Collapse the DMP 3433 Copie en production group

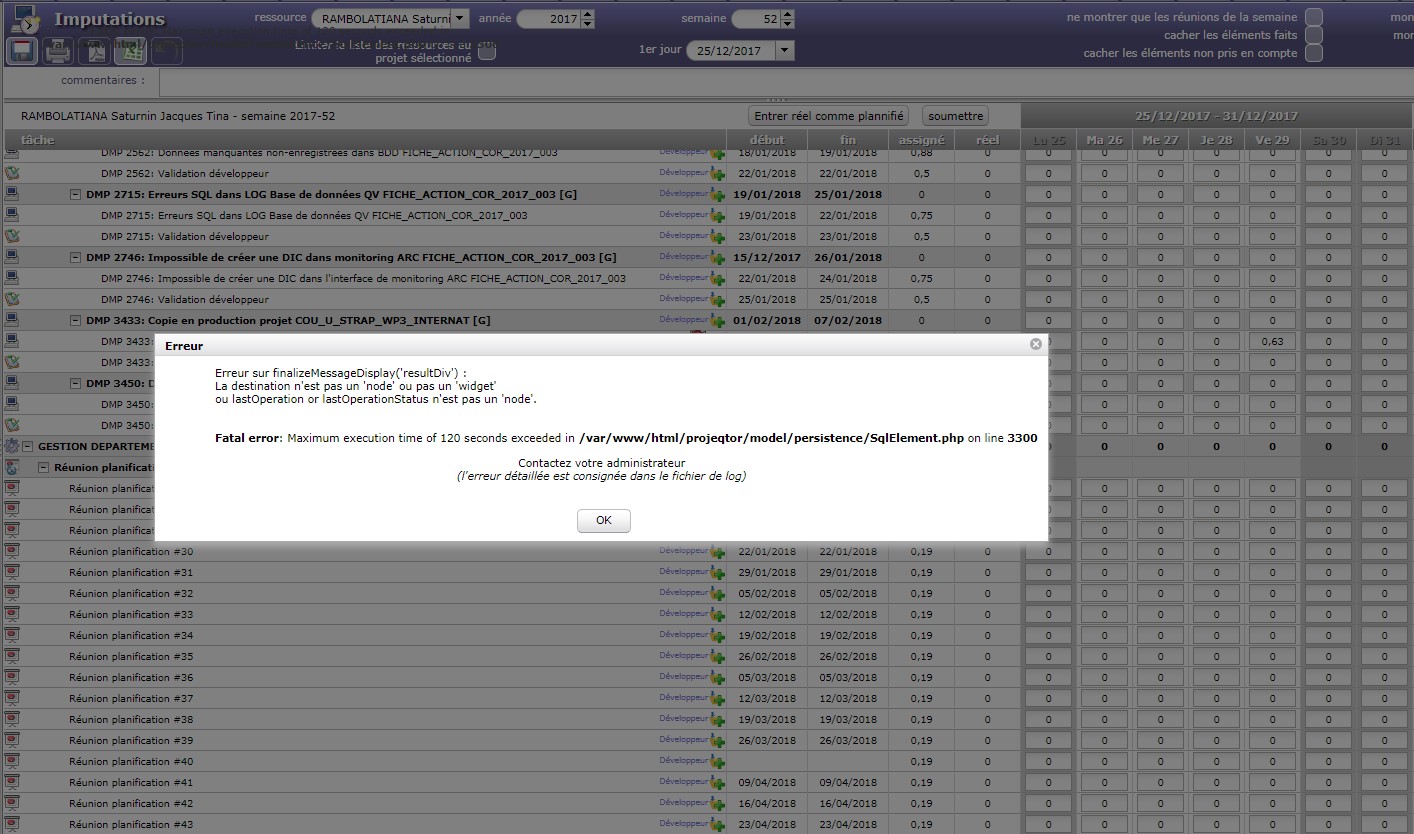(76, 320)
